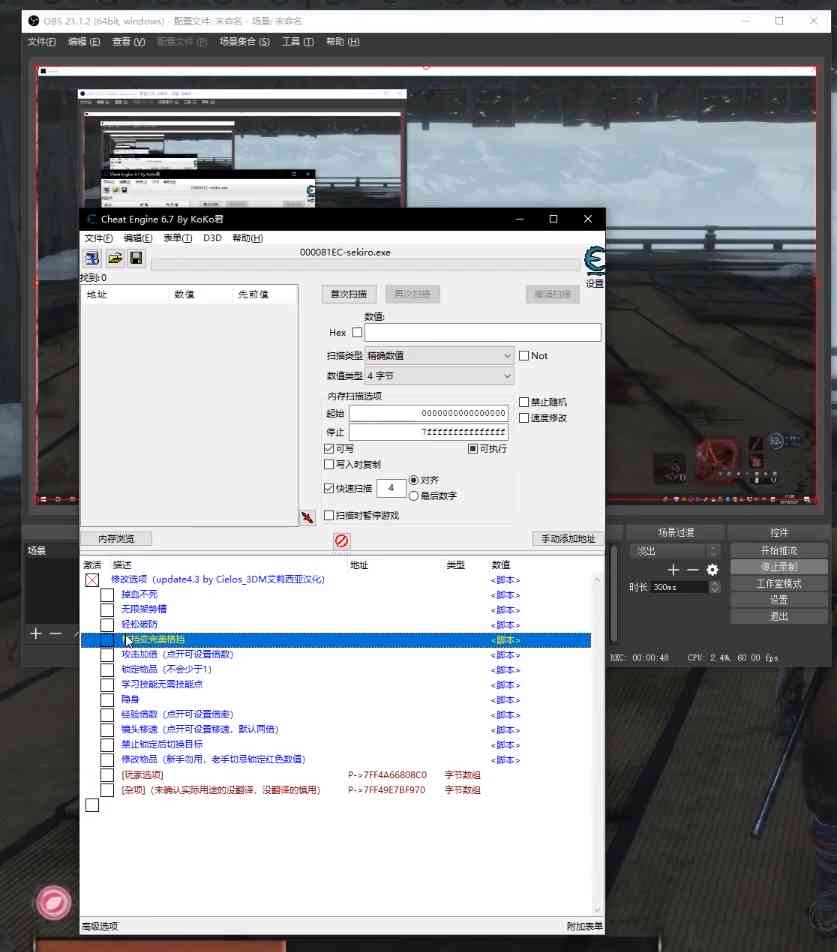837x952 pixels.
Task: Toggle the 写入时复制 checkbox
Action: click(329, 464)
